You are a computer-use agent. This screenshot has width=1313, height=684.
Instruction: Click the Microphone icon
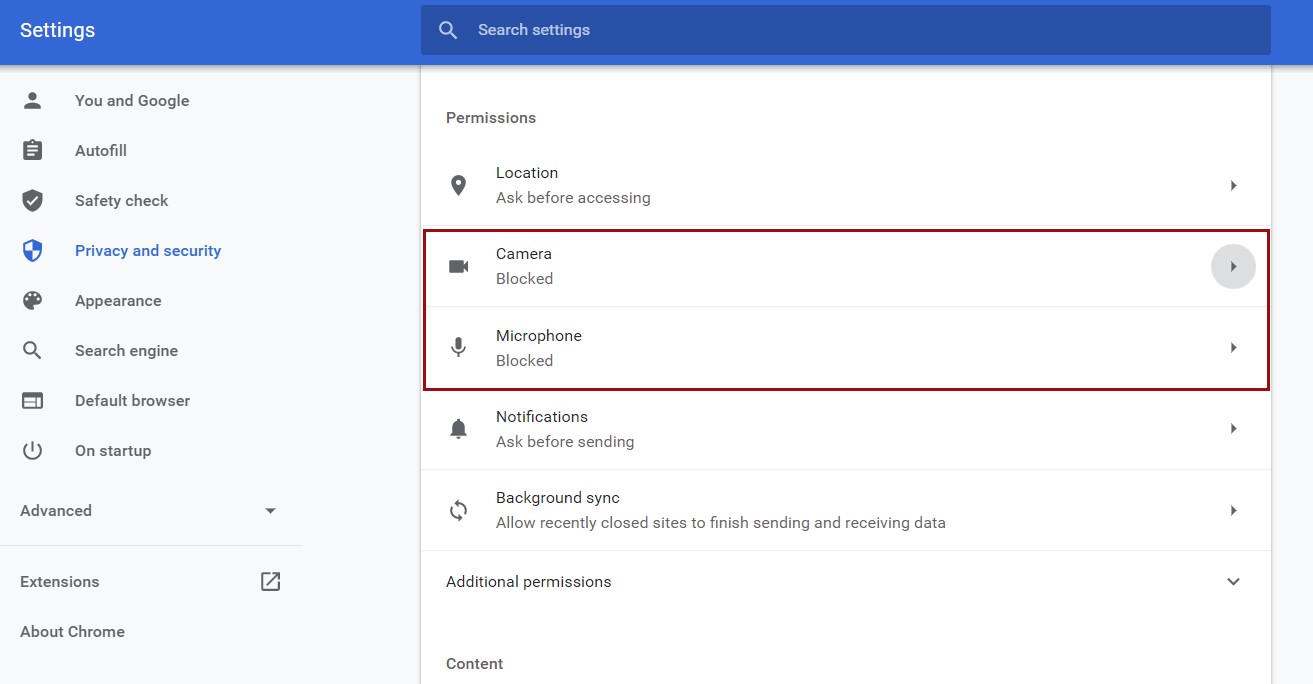(458, 347)
